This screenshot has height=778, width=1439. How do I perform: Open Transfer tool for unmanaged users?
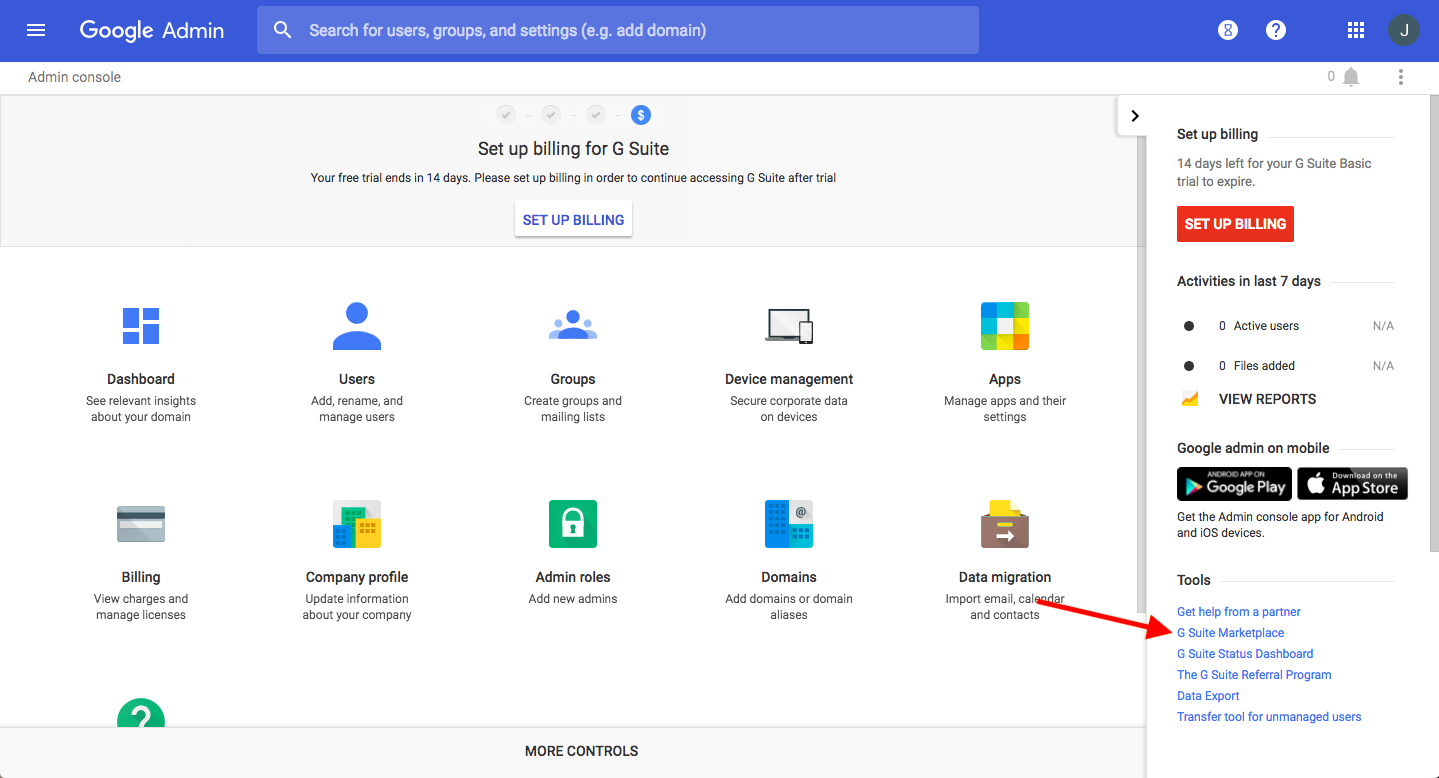(1269, 717)
